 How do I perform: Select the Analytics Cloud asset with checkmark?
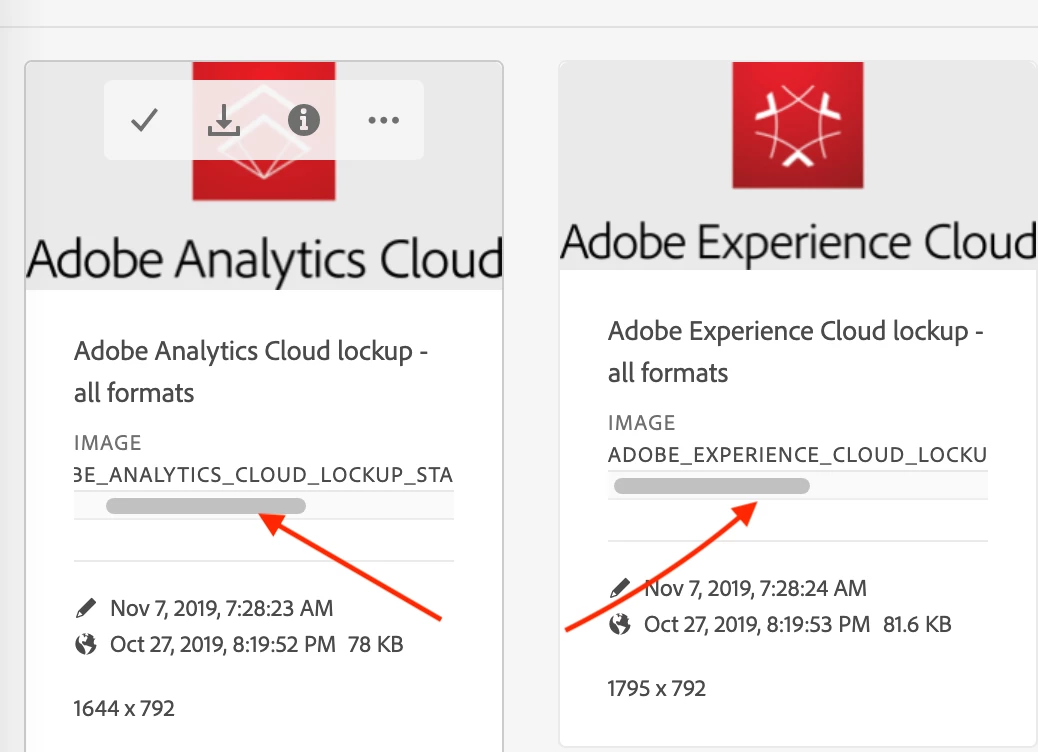(144, 120)
